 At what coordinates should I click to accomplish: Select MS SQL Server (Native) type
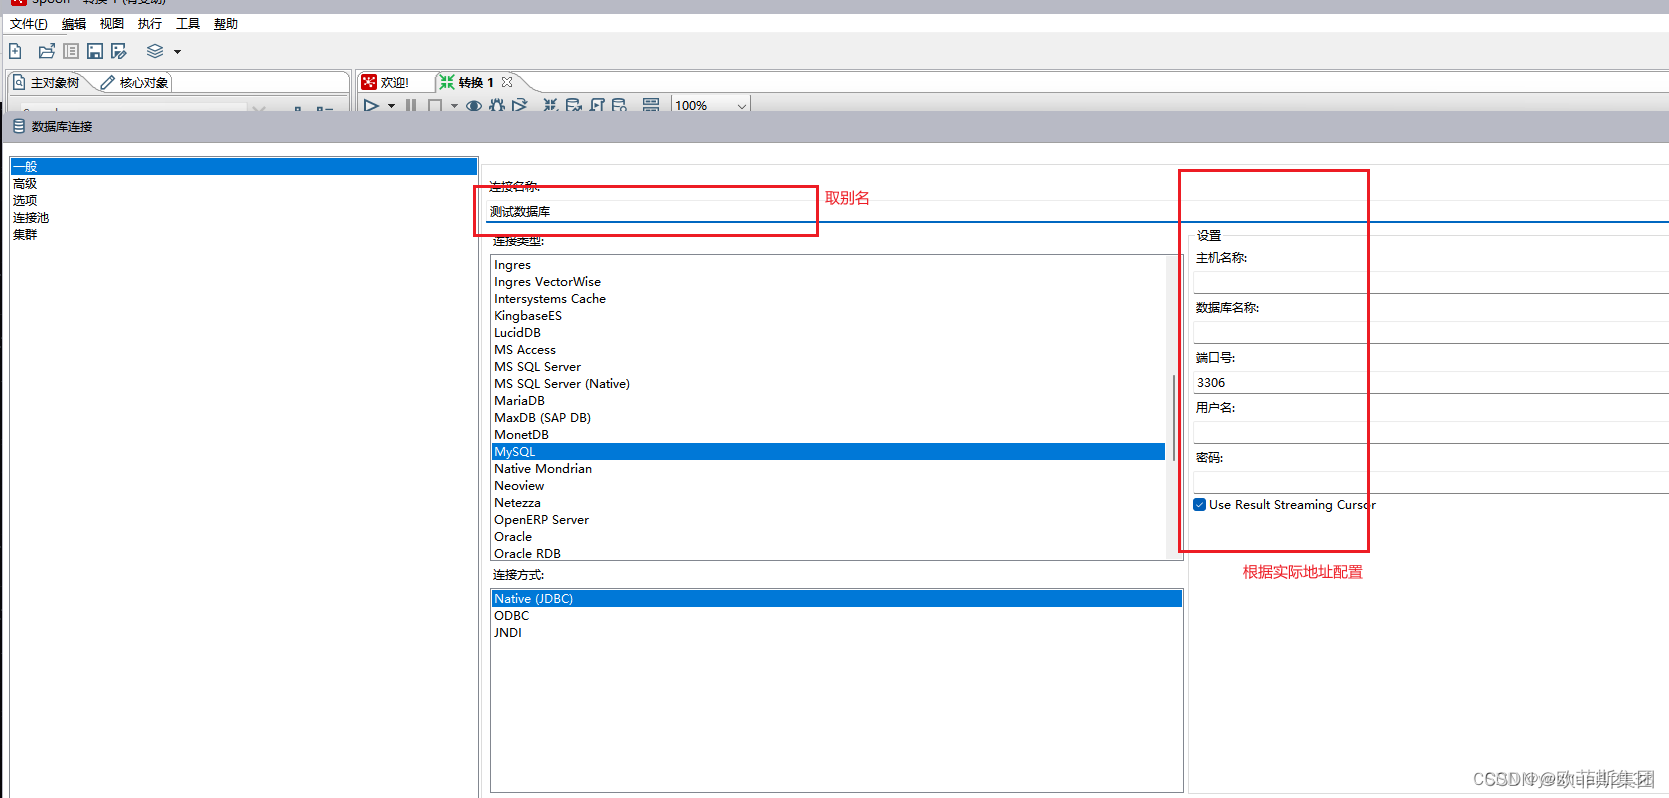click(x=562, y=384)
